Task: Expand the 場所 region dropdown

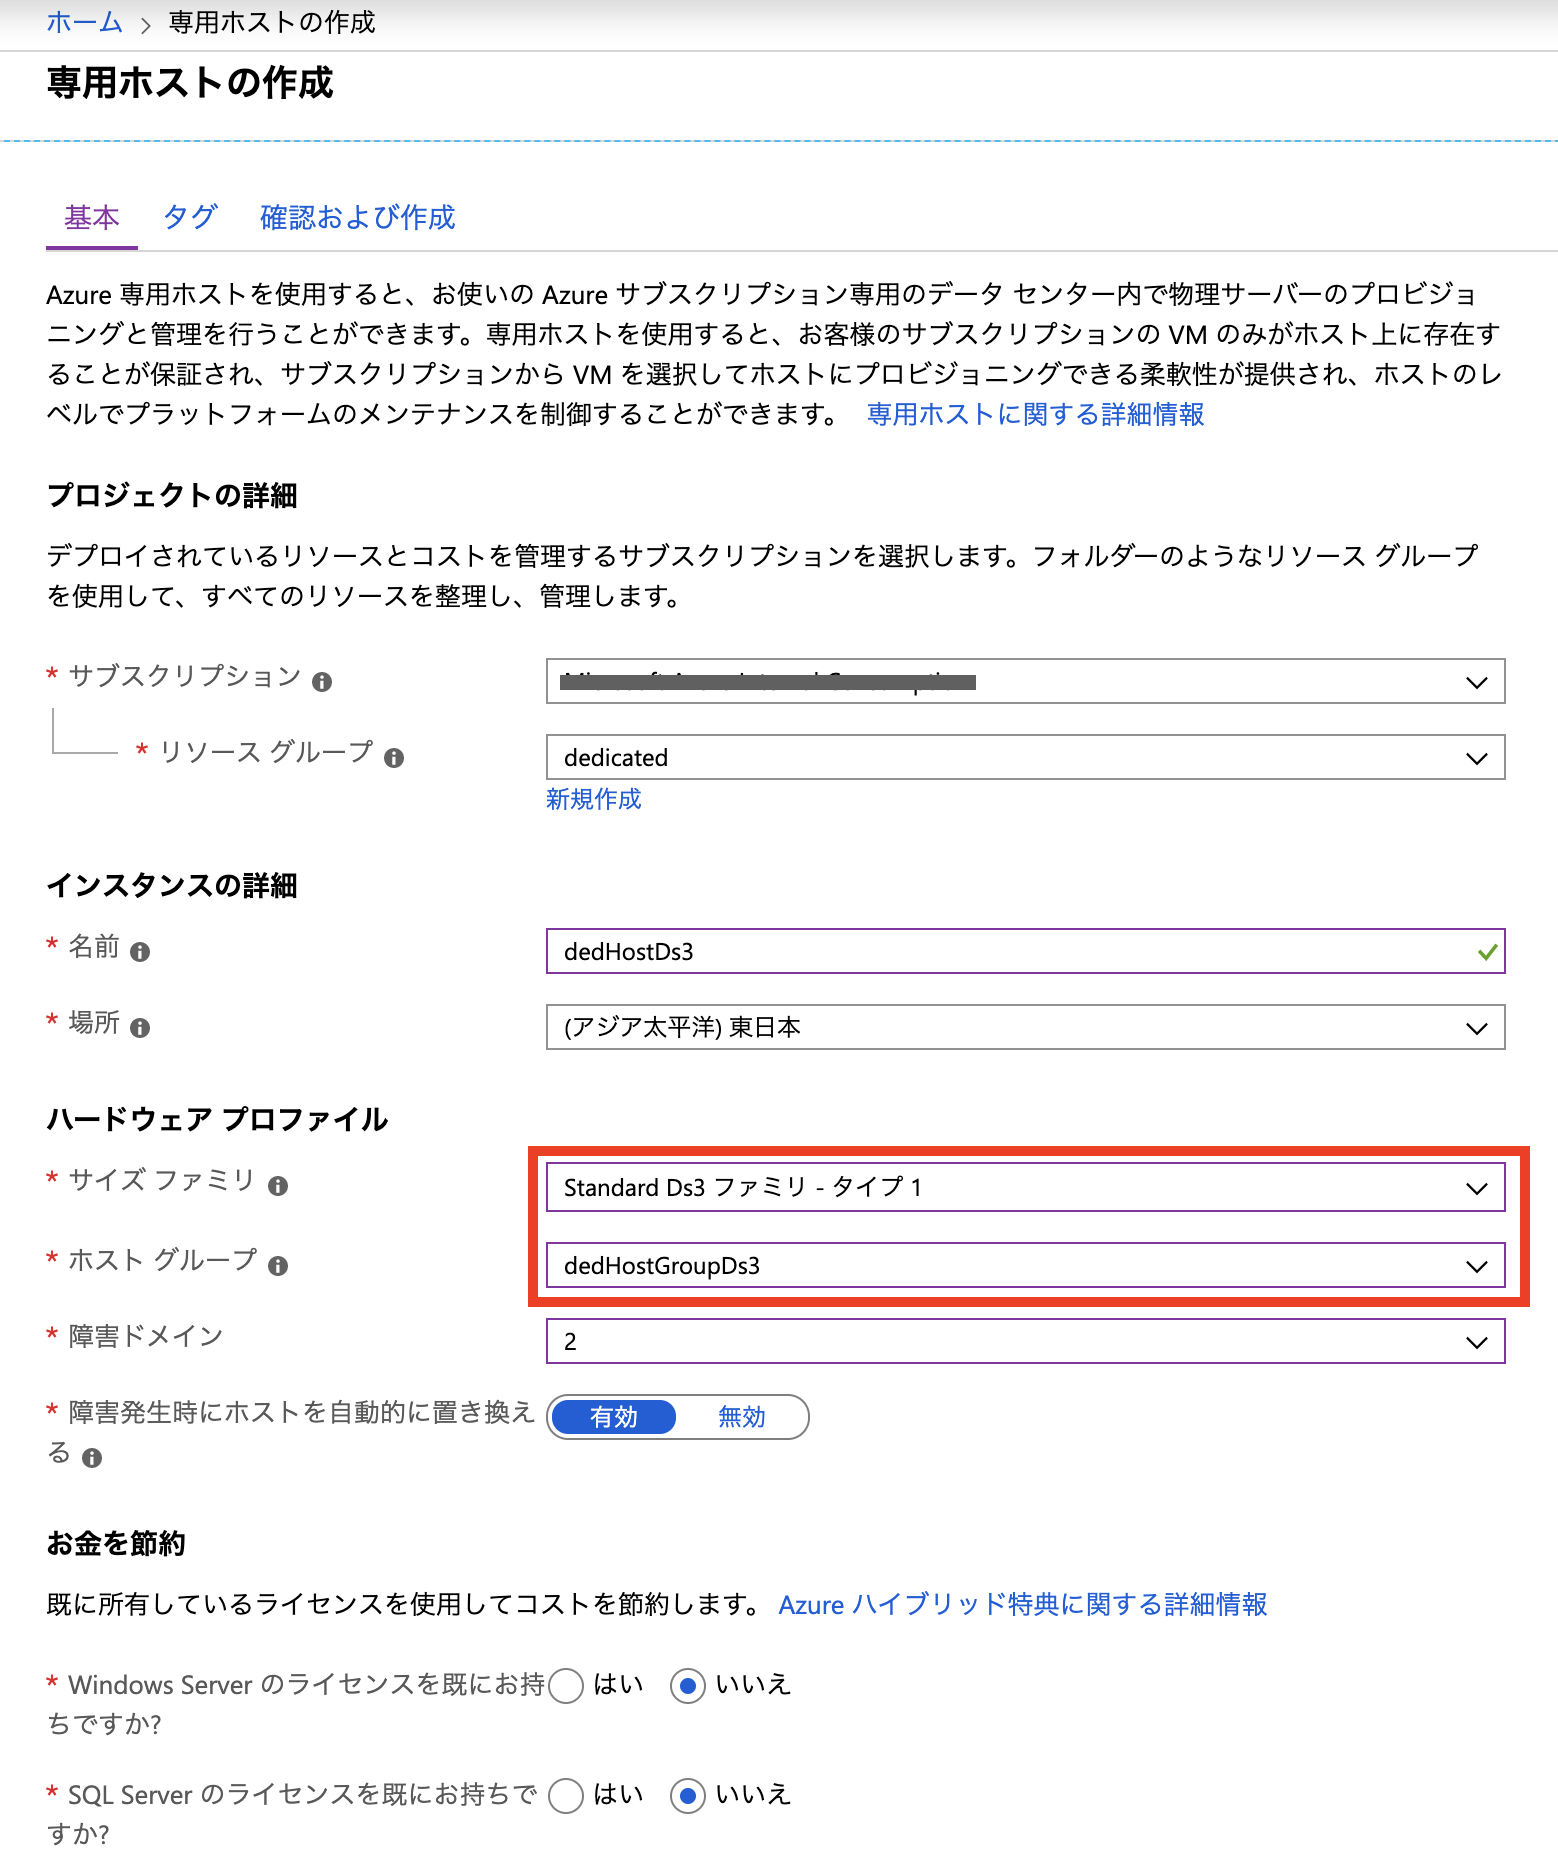Action: click(x=1024, y=1028)
